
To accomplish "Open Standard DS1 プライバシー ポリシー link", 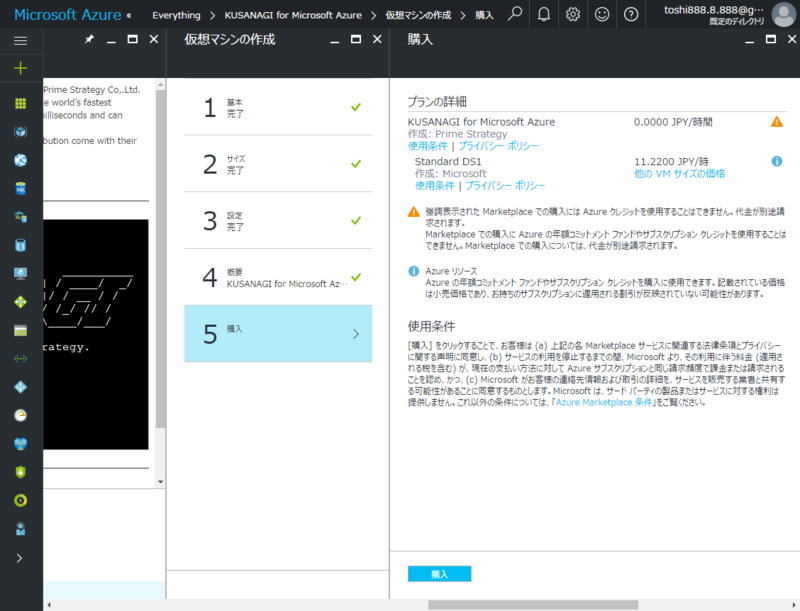I will tap(505, 186).
